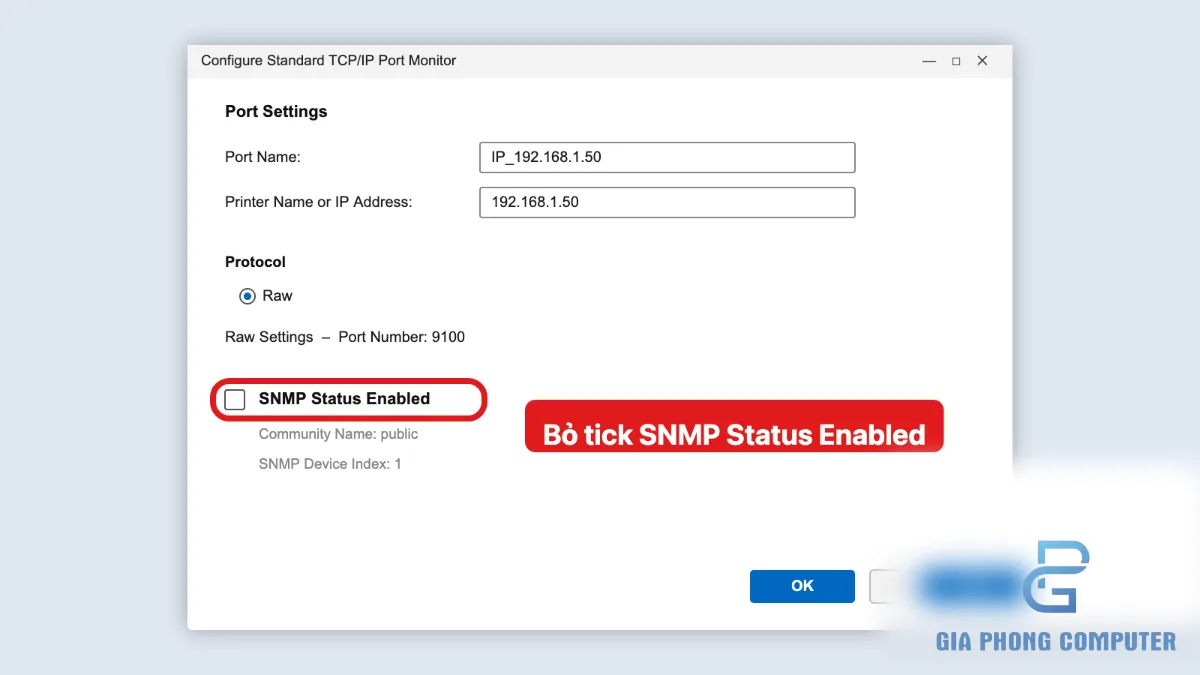Viewport: 1200px width, 675px height.
Task: Click the Printer Name or IP Address field
Action: tap(667, 202)
